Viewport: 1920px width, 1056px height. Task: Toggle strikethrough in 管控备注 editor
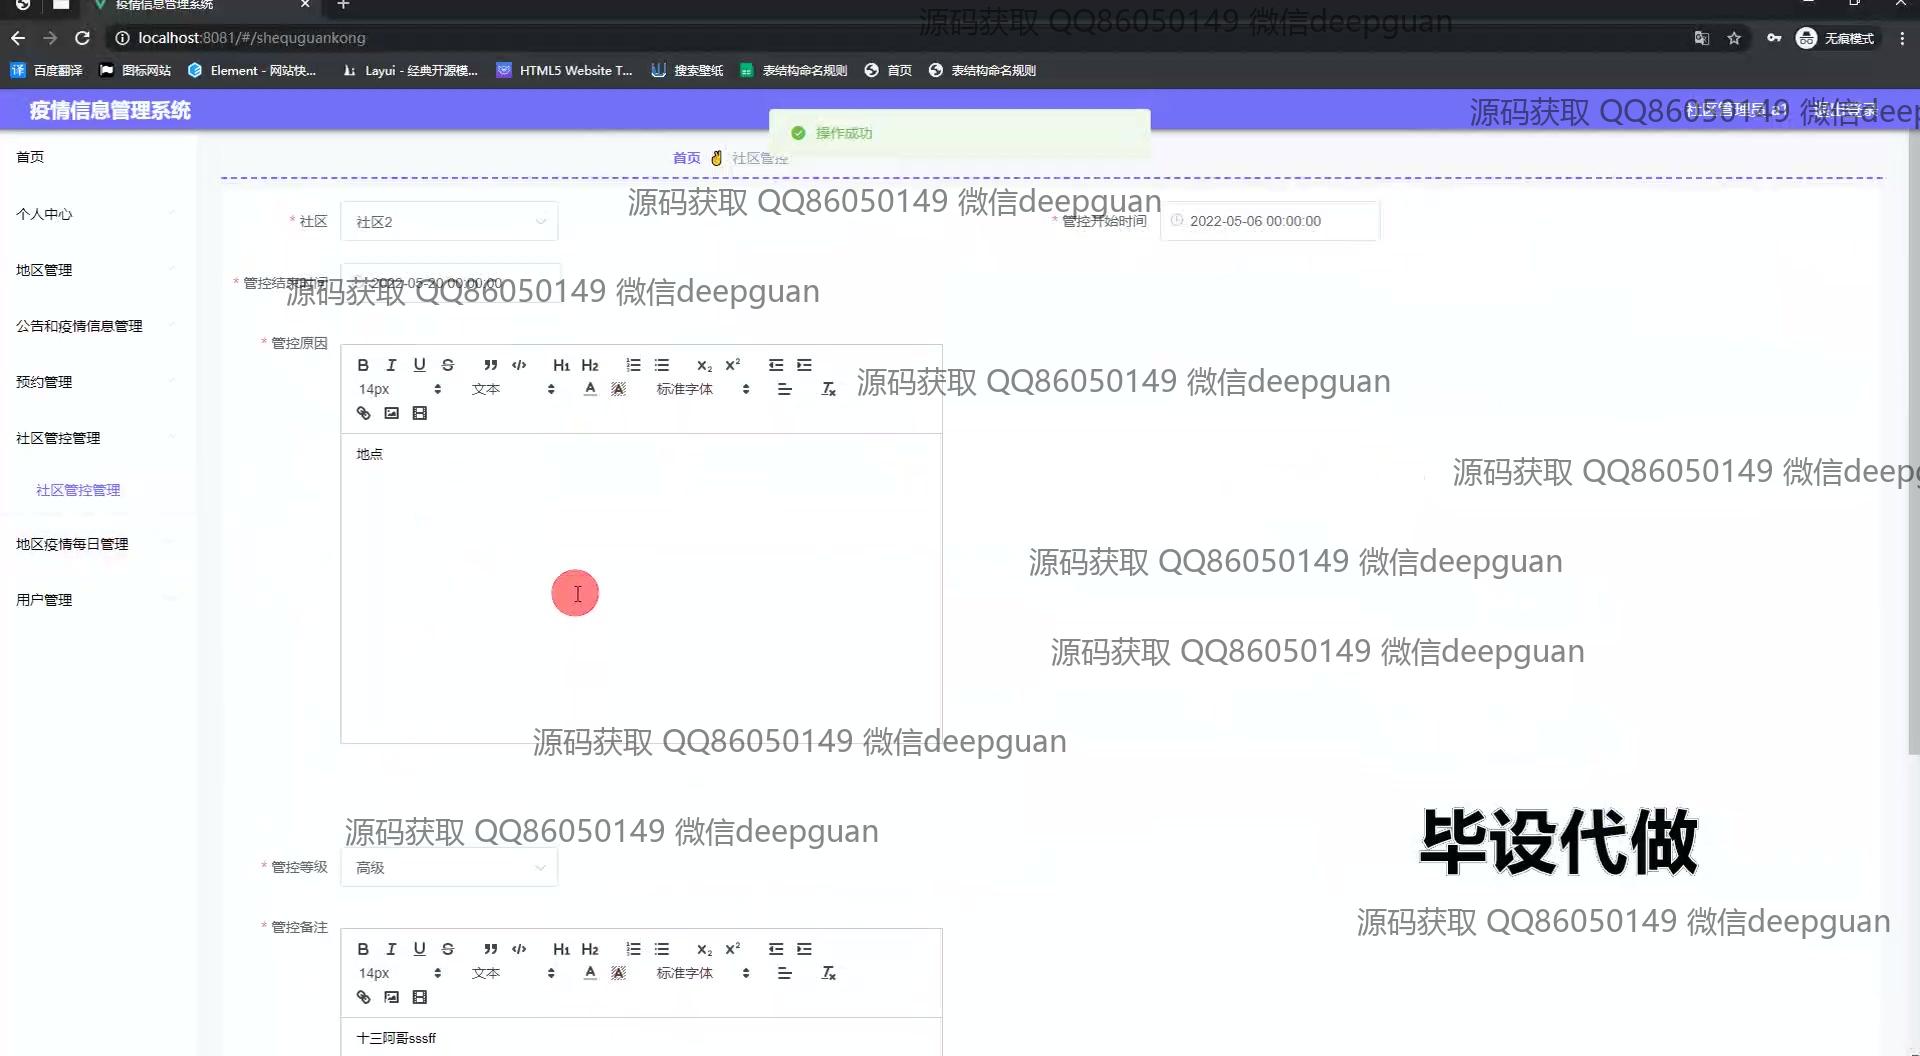tap(447, 949)
